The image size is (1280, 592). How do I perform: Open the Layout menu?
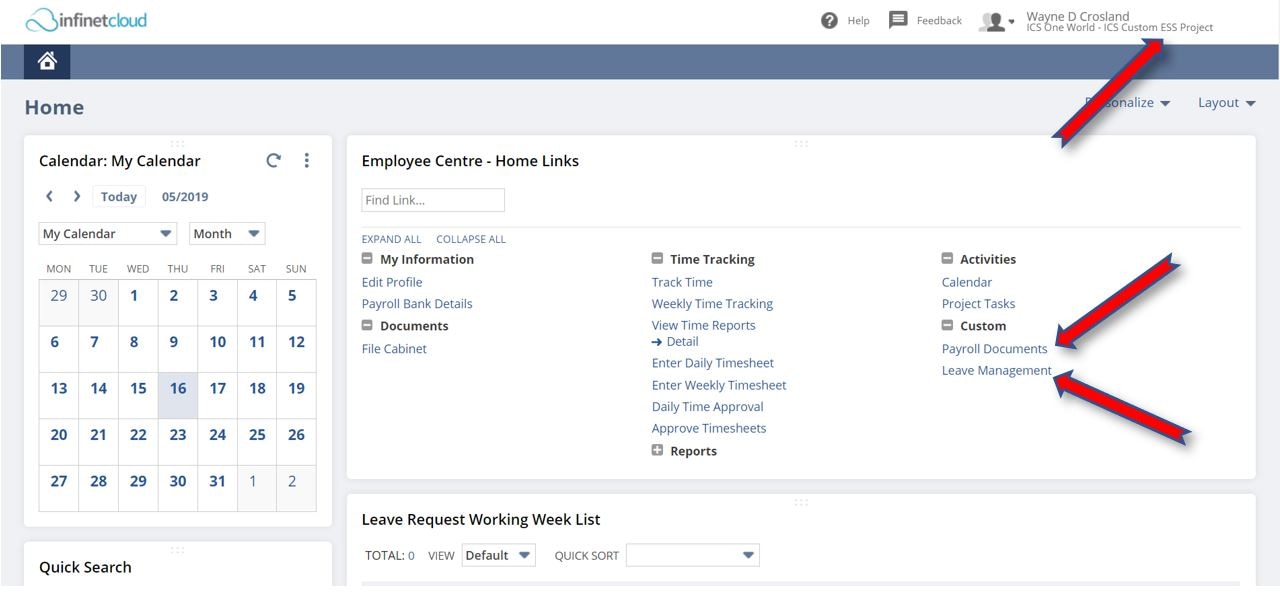(x=1226, y=103)
